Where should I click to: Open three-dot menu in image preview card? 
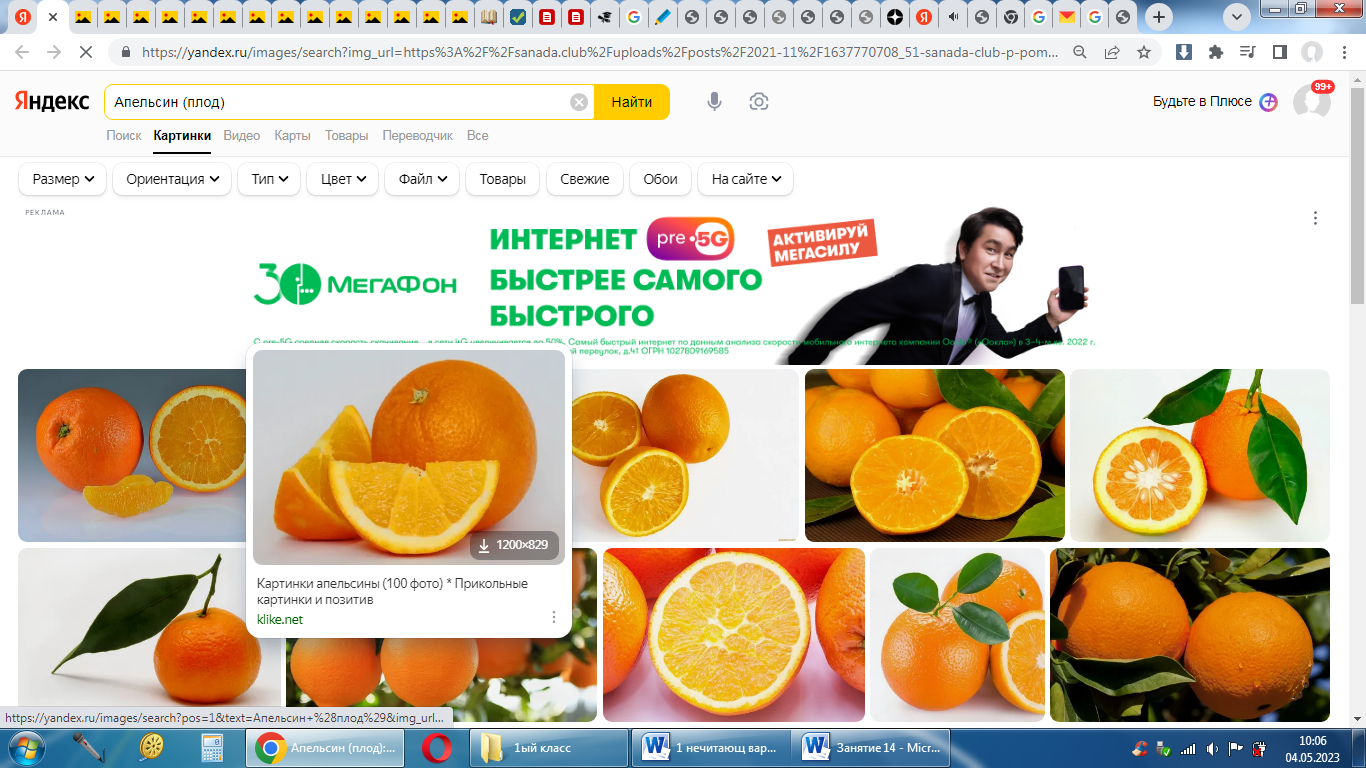tap(553, 617)
